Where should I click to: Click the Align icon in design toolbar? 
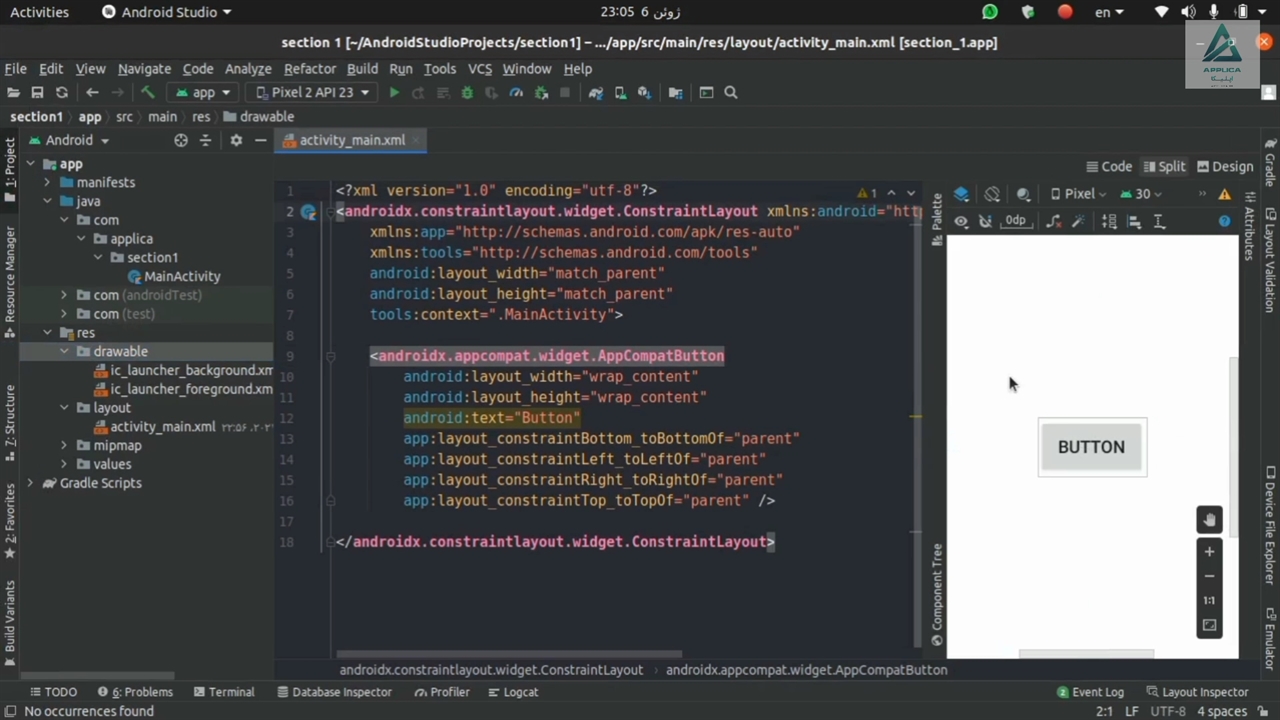point(1134,221)
